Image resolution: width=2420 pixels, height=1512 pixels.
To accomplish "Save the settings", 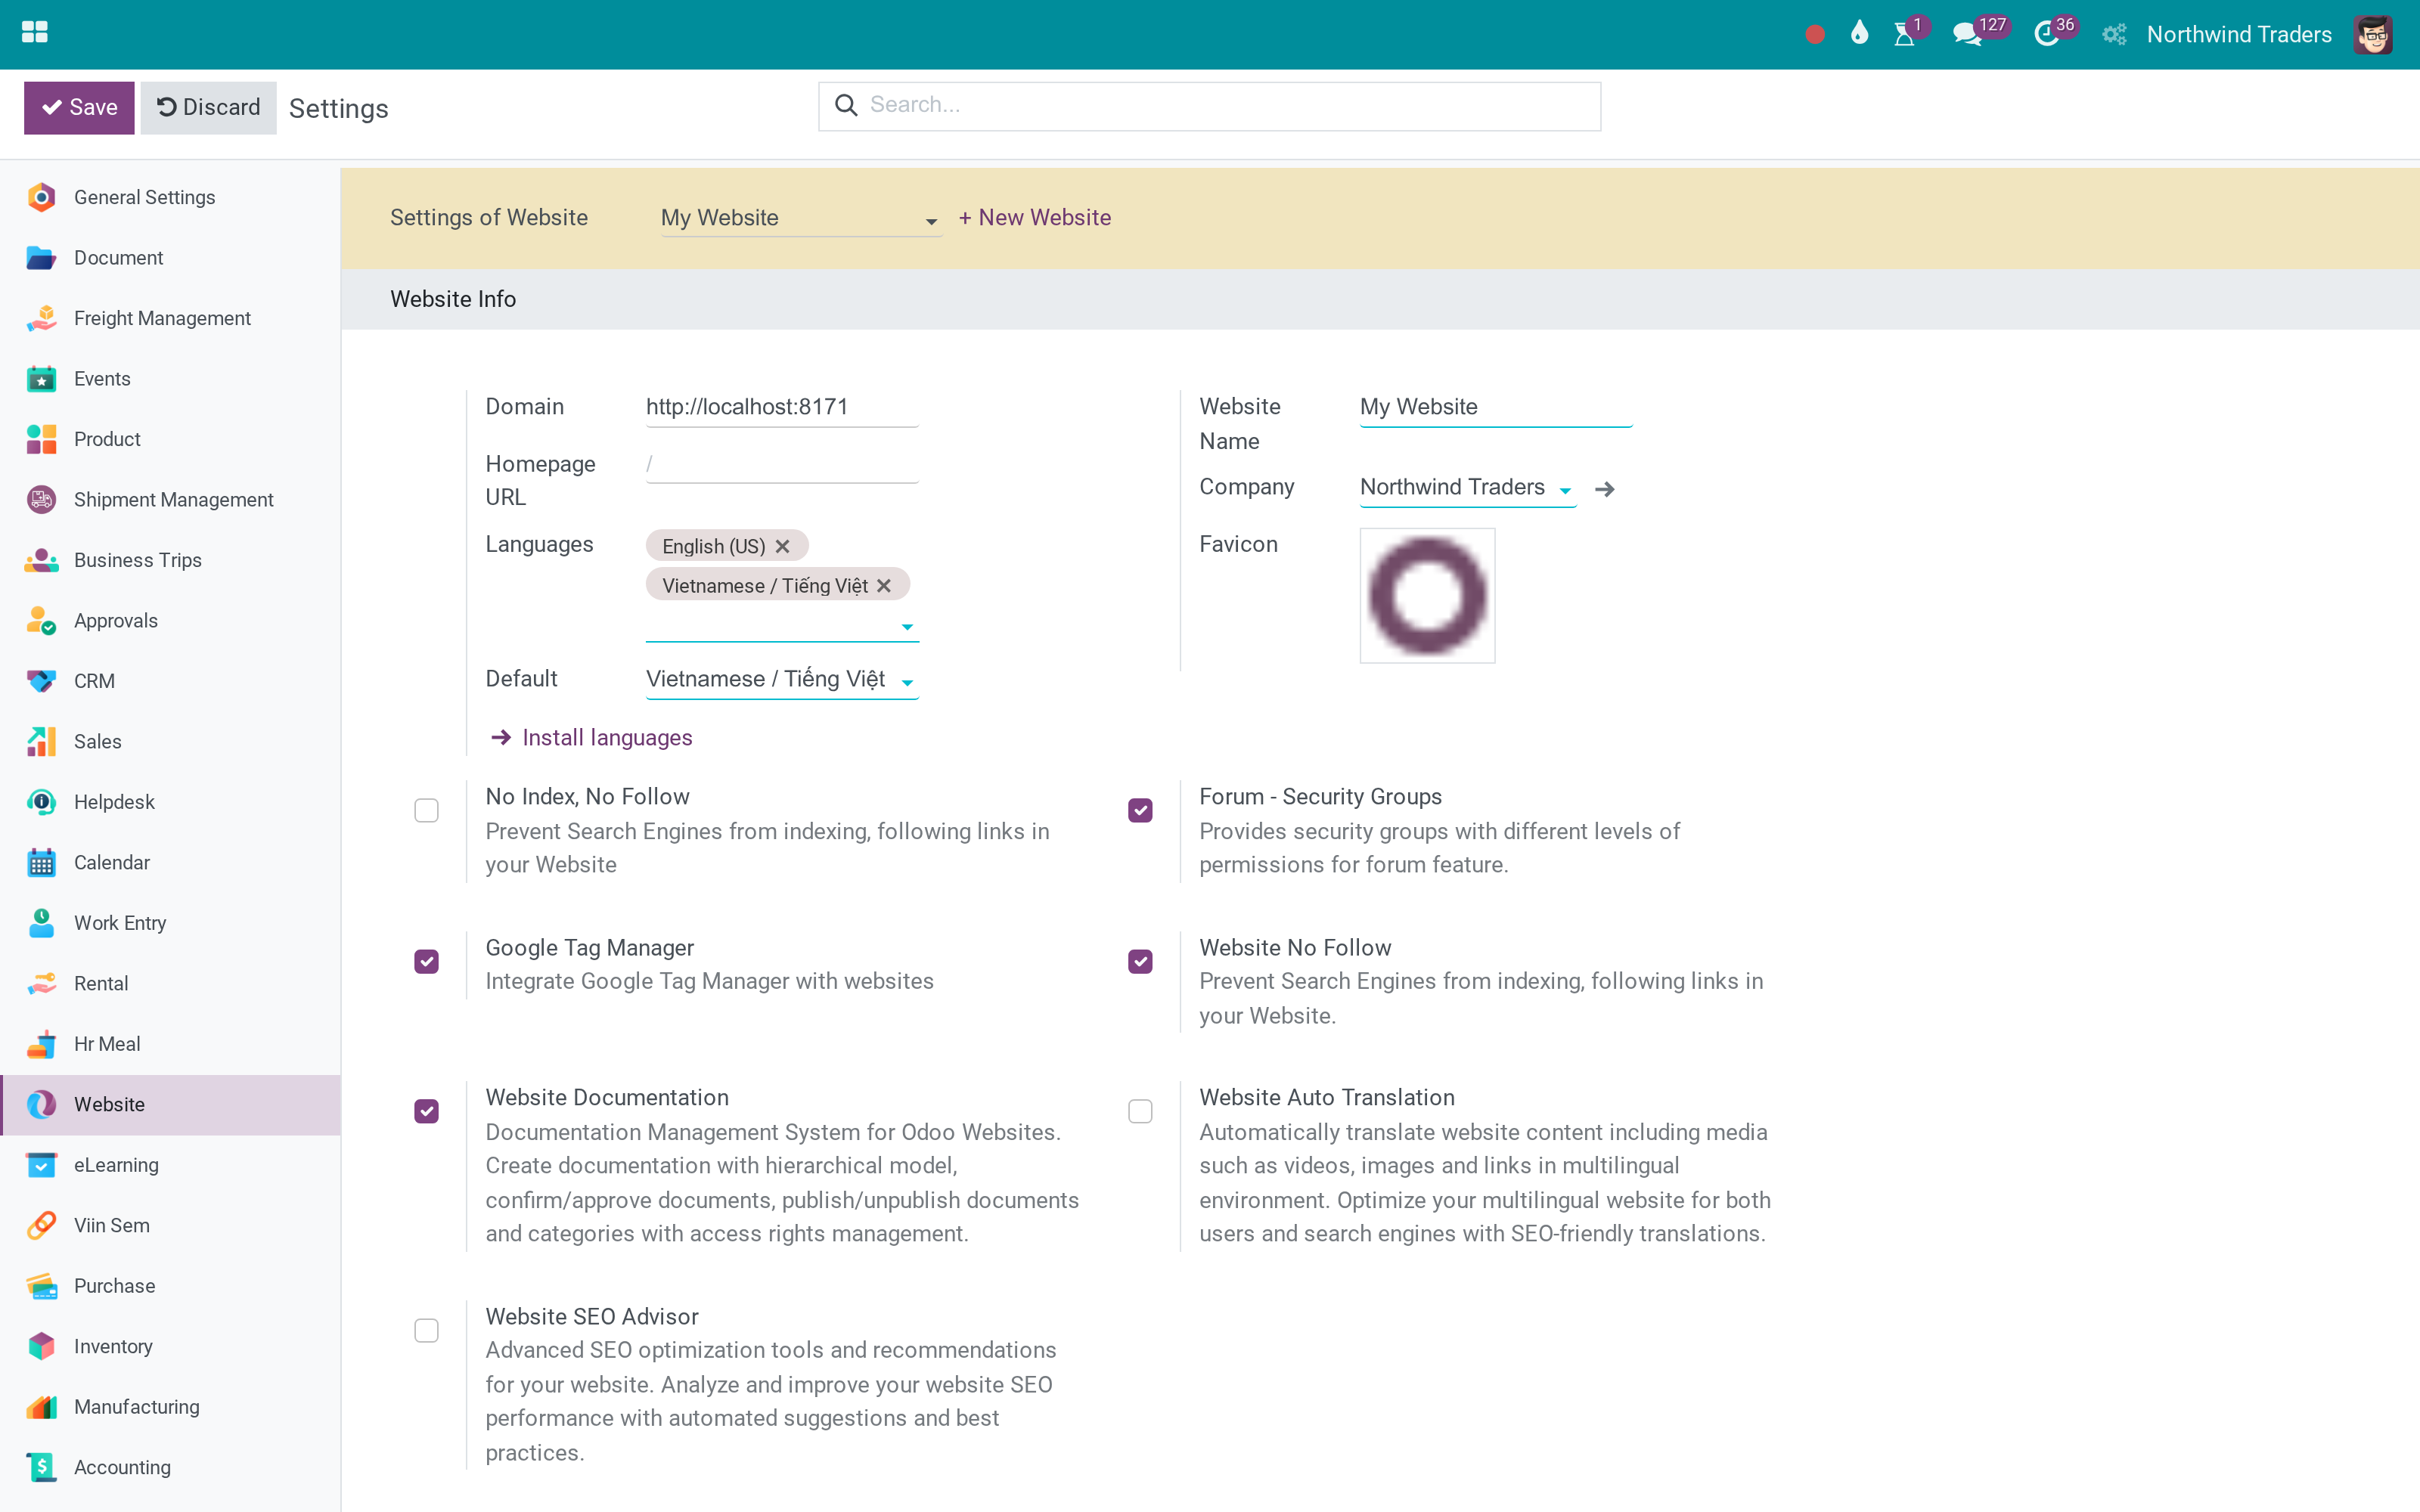I will tap(79, 107).
